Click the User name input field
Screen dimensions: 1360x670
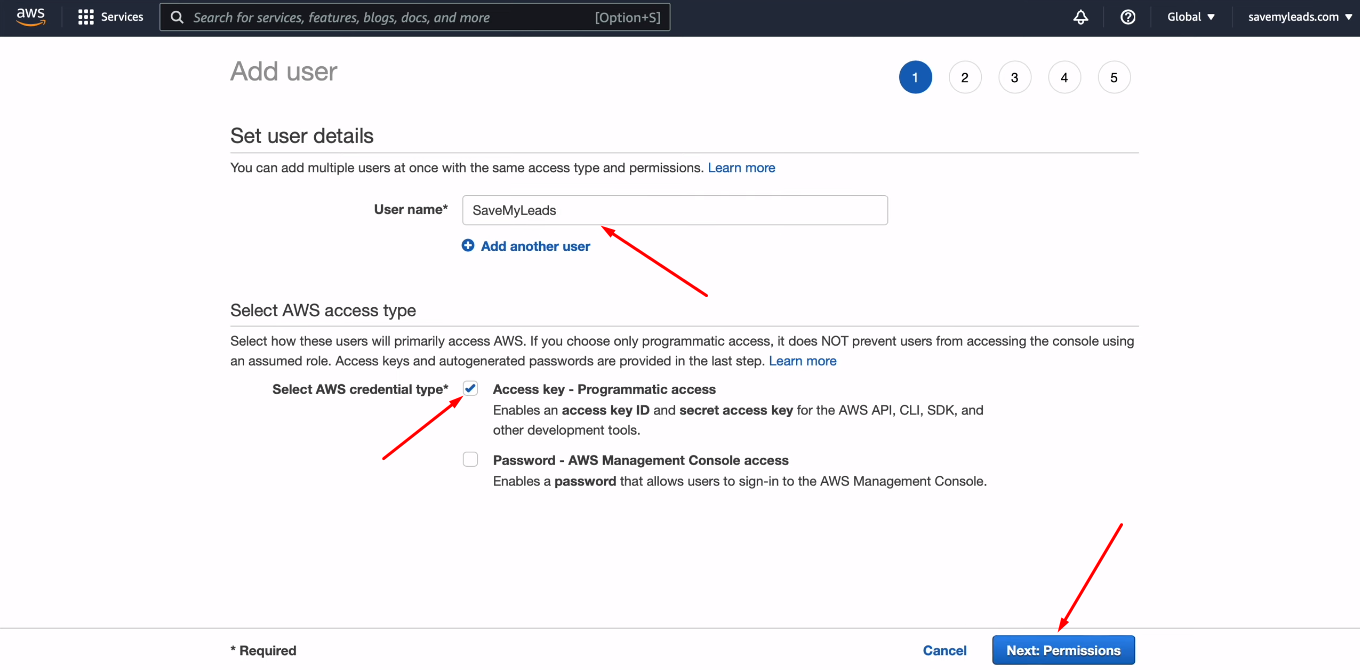tap(675, 210)
